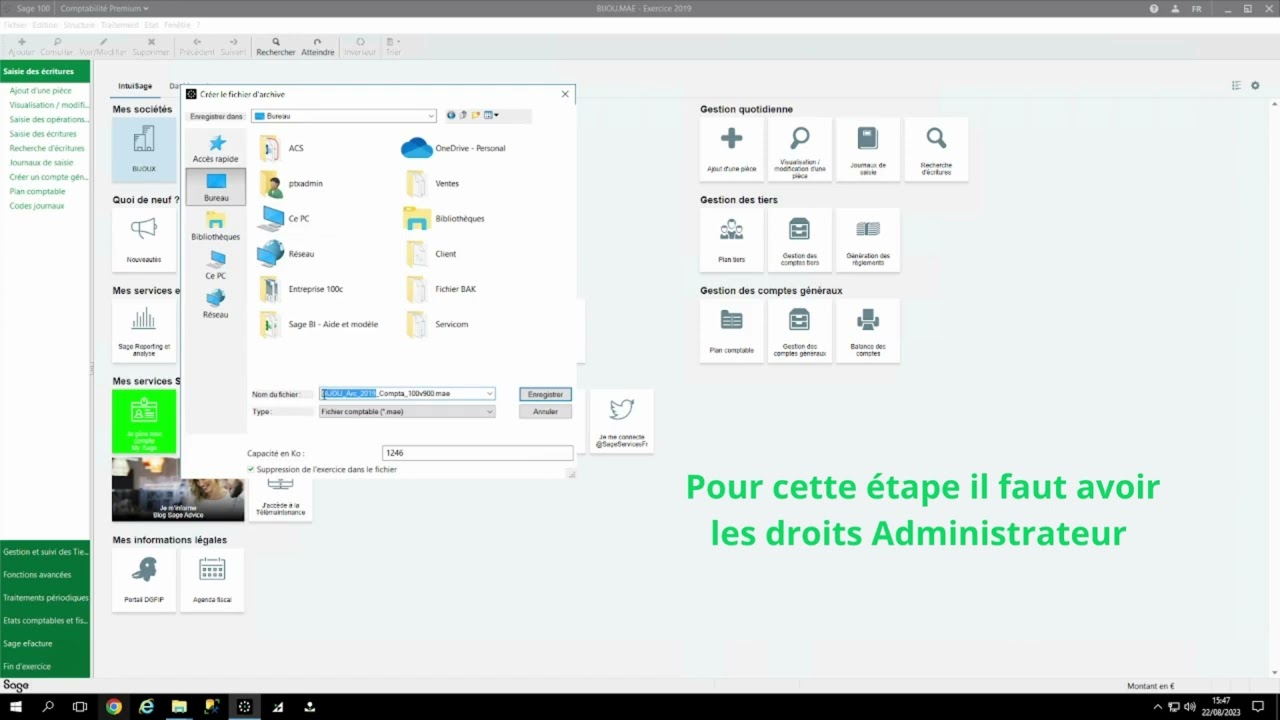The width and height of the screenshot is (1280, 720).
Task: Click the Annuler button
Action: pos(545,411)
